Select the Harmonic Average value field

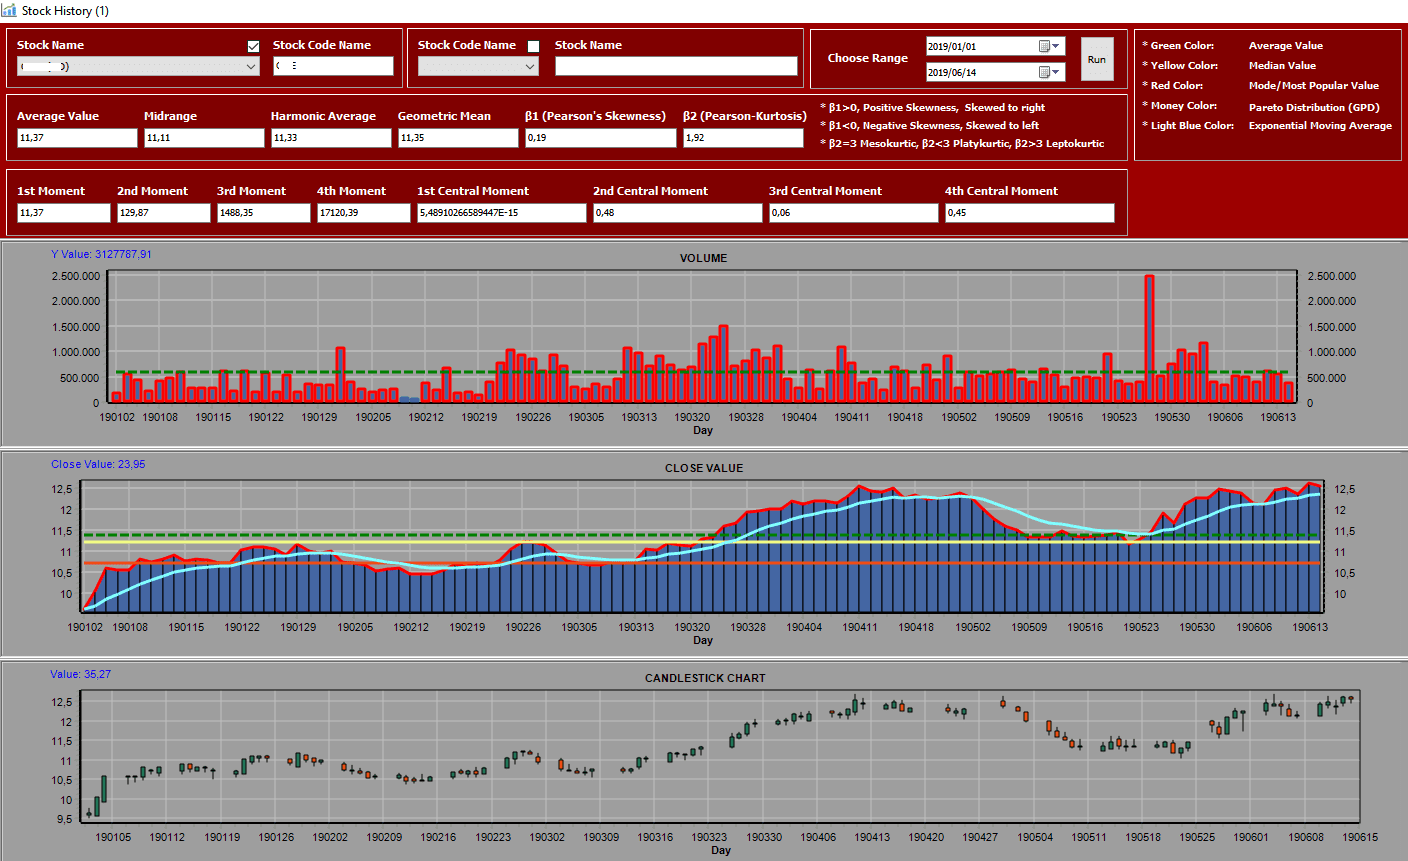(x=331, y=138)
